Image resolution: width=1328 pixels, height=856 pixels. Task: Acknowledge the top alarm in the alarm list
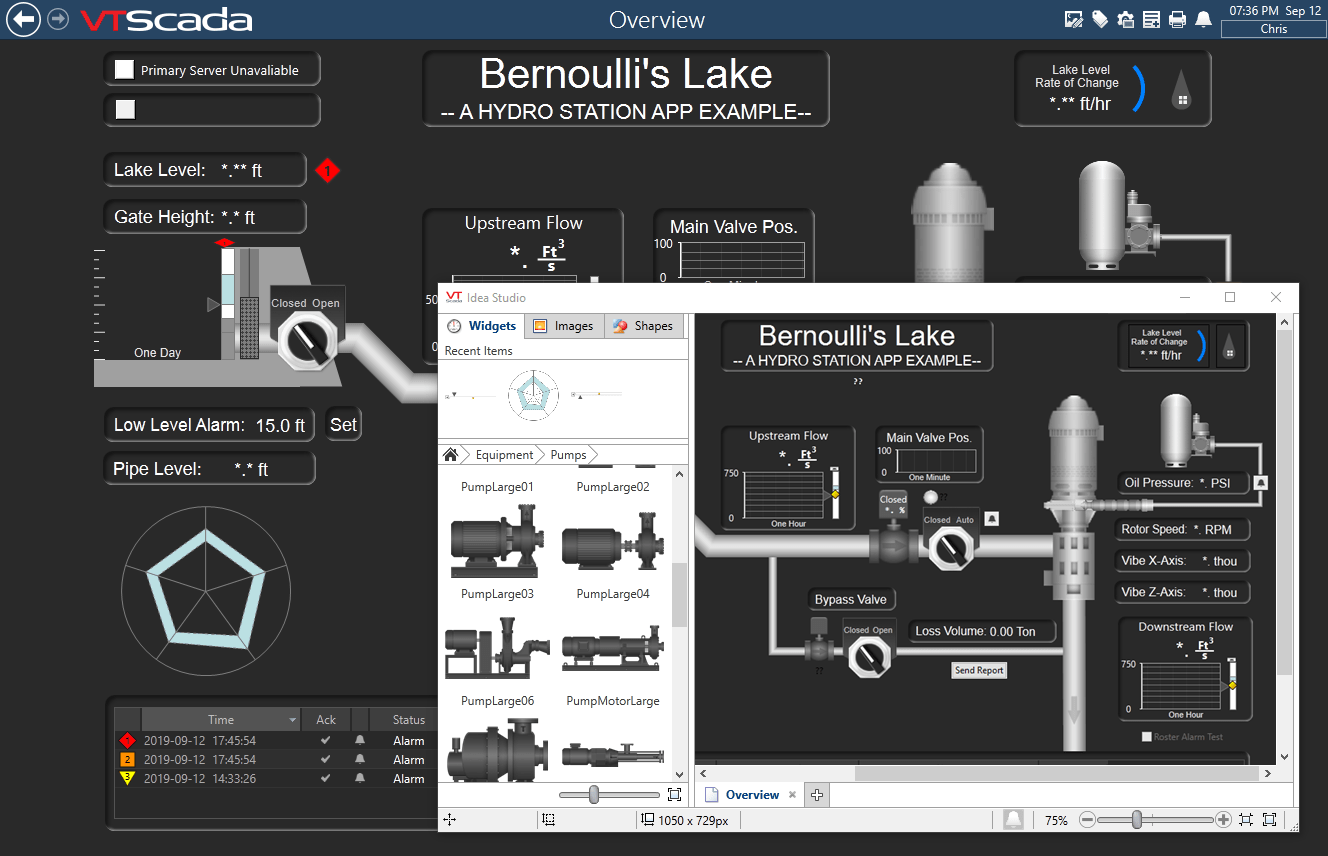(x=325, y=740)
